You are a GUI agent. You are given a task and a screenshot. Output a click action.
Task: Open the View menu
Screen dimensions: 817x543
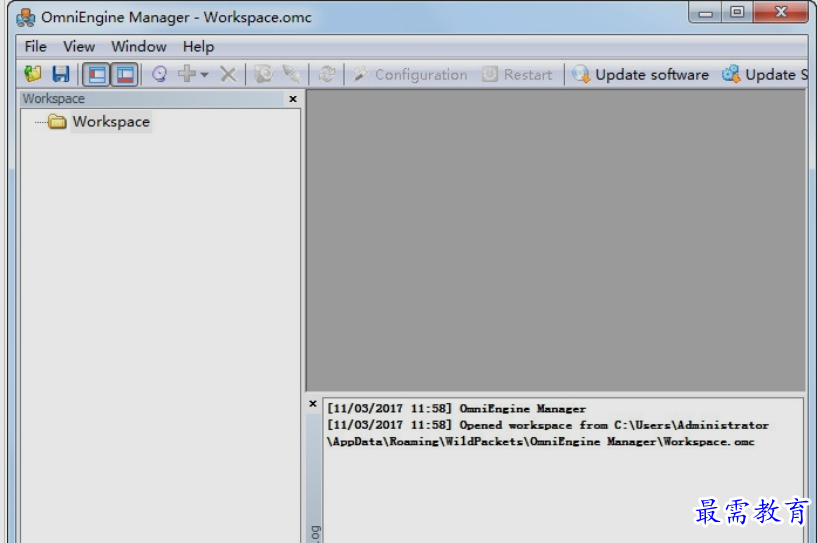(x=79, y=46)
